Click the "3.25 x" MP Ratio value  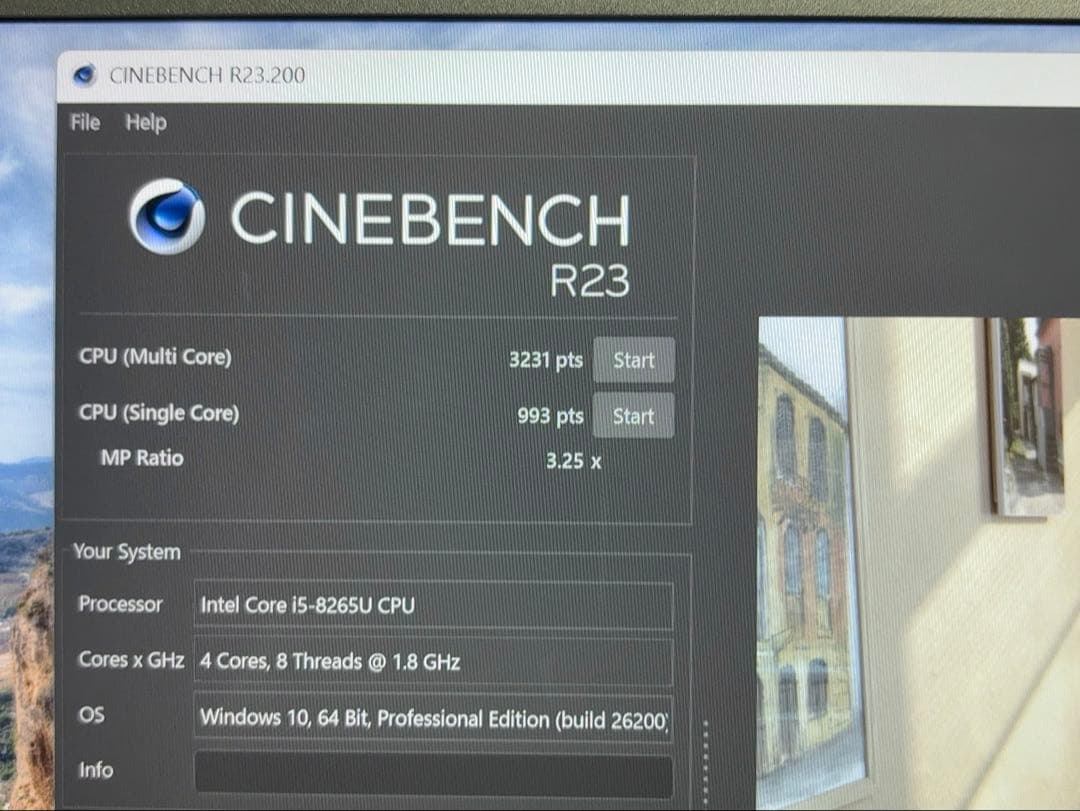pyautogui.click(x=573, y=460)
